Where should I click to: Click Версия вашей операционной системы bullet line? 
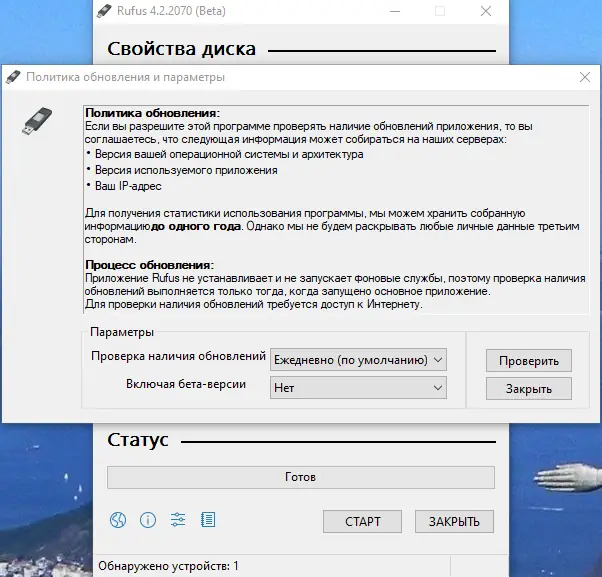(x=229, y=154)
